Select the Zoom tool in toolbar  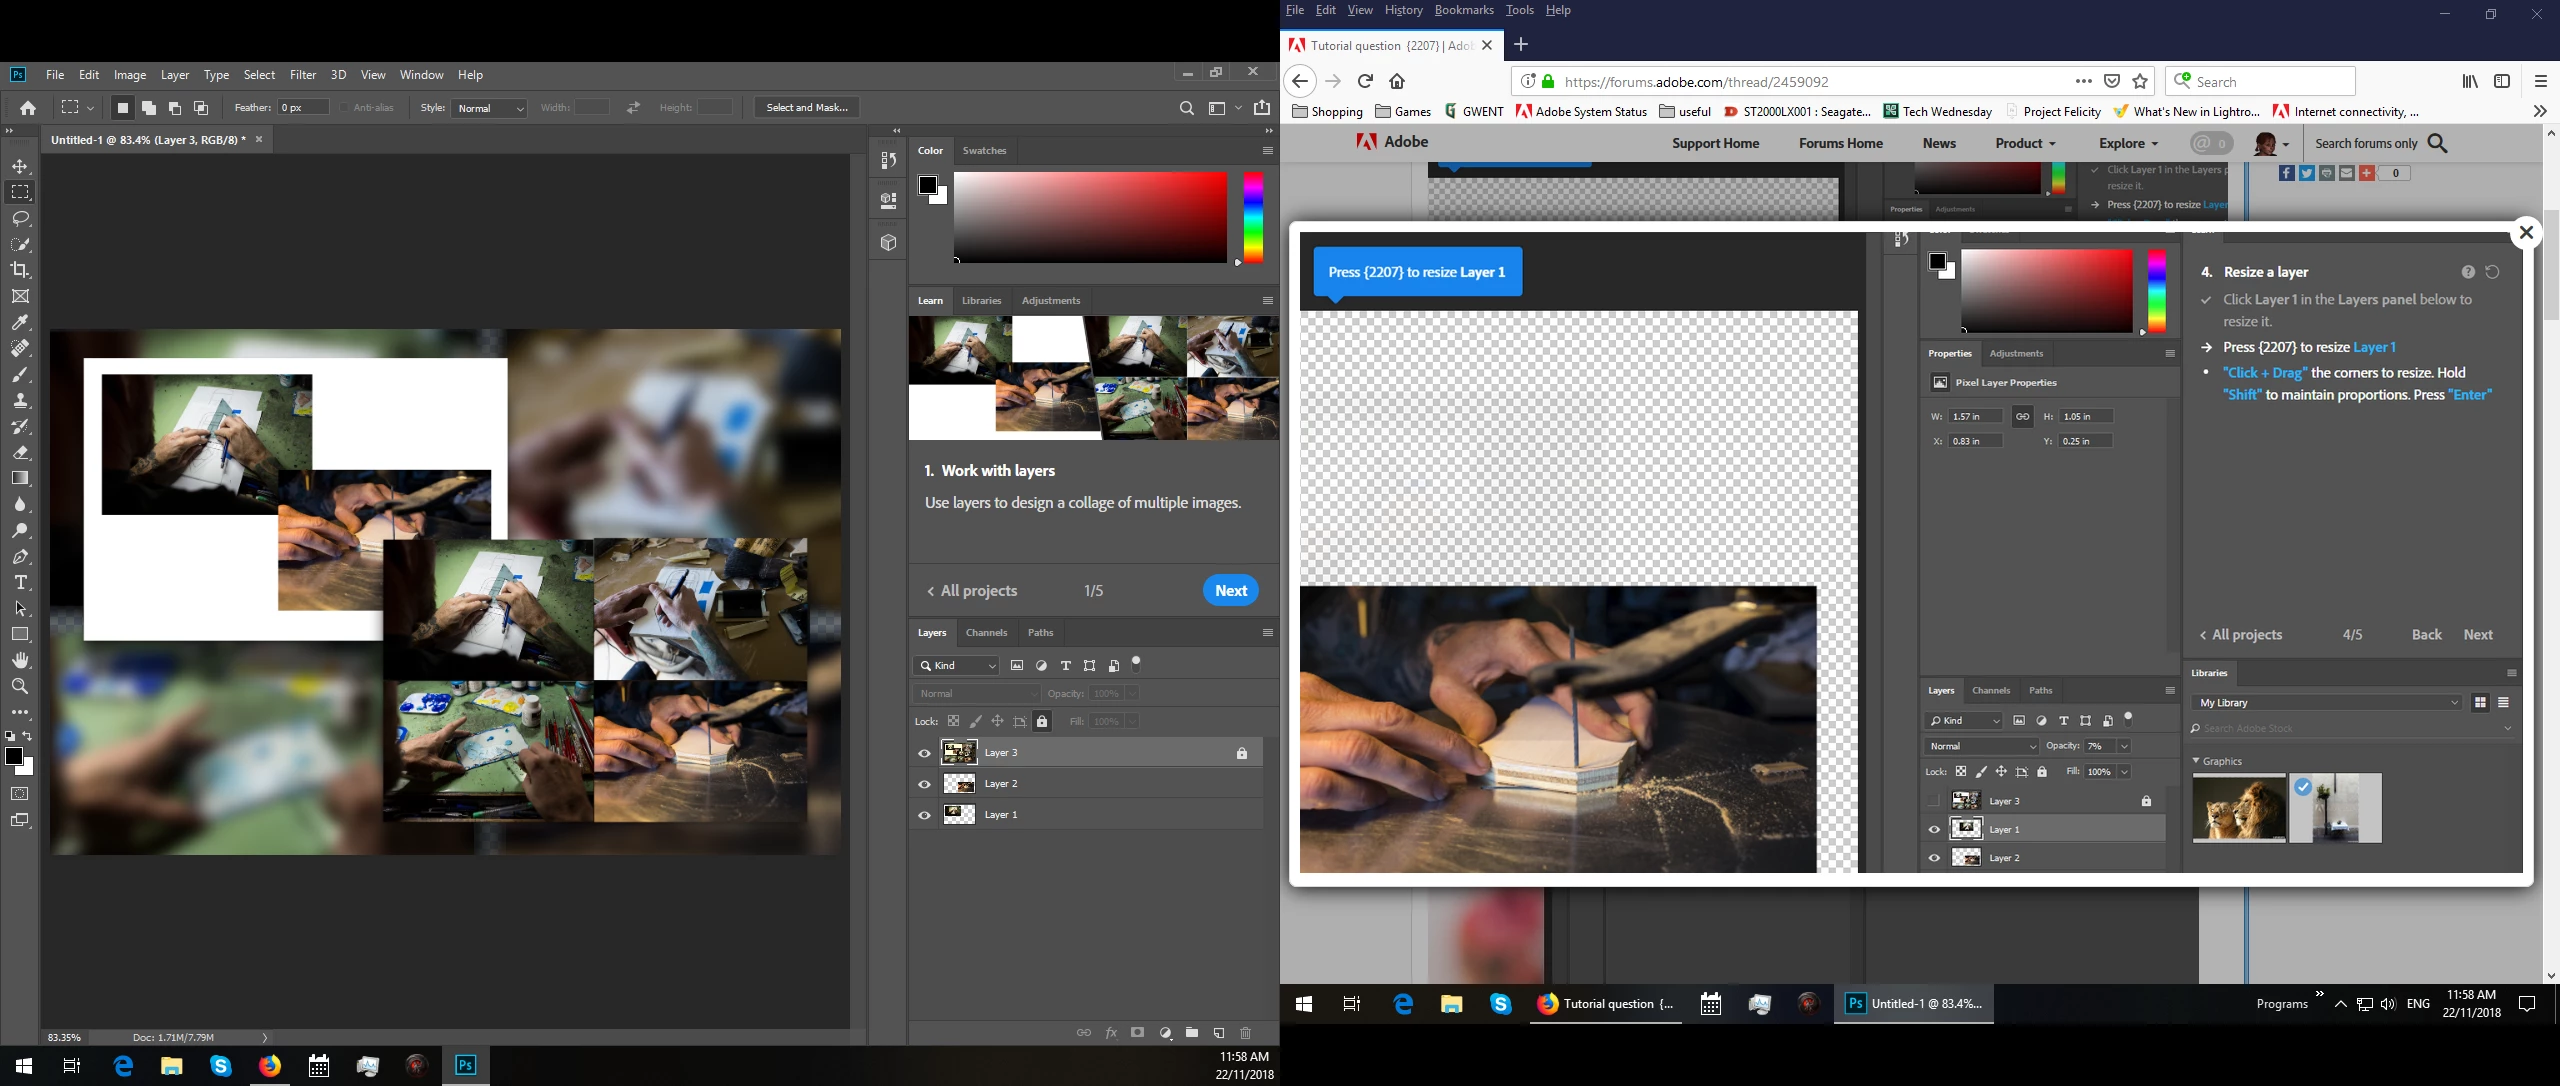(20, 687)
